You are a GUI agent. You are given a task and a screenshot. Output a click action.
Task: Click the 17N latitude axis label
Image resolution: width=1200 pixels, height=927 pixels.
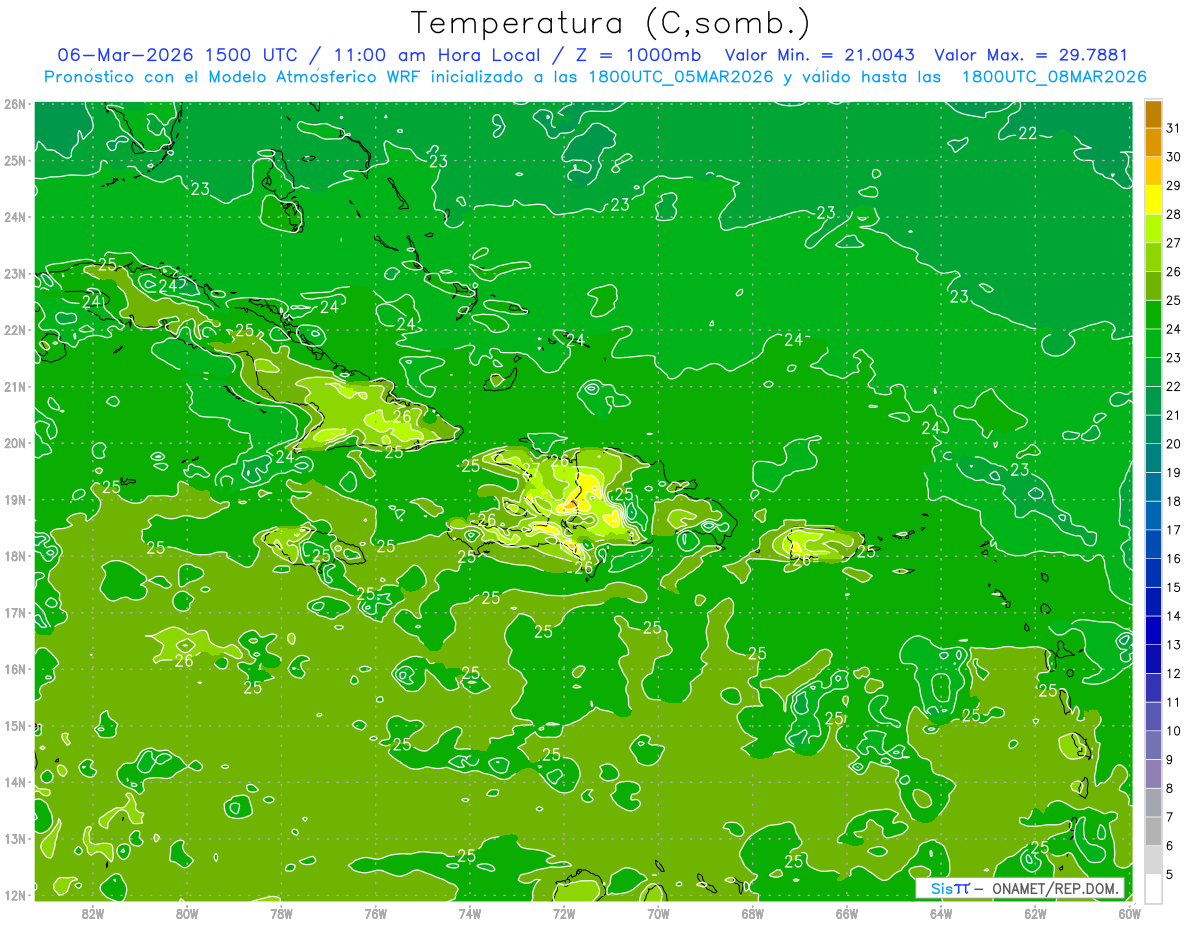(15, 612)
